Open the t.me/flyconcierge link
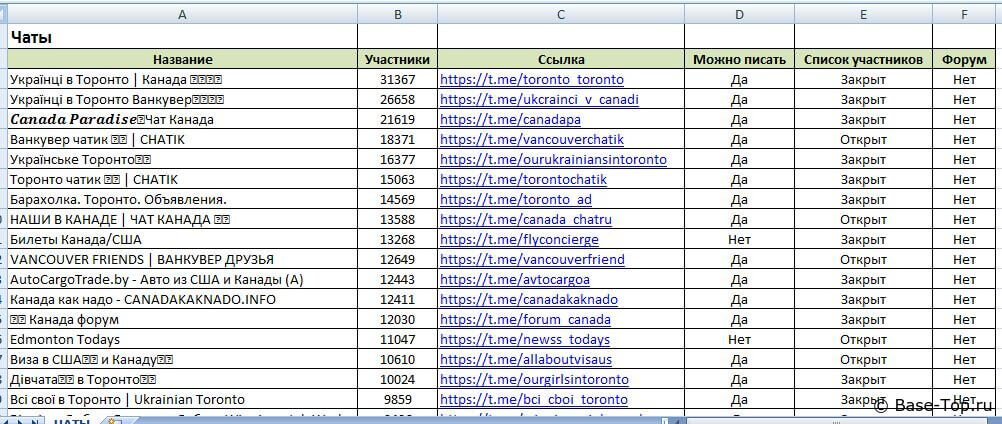Image resolution: width=1002 pixels, height=424 pixels. coord(519,239)
